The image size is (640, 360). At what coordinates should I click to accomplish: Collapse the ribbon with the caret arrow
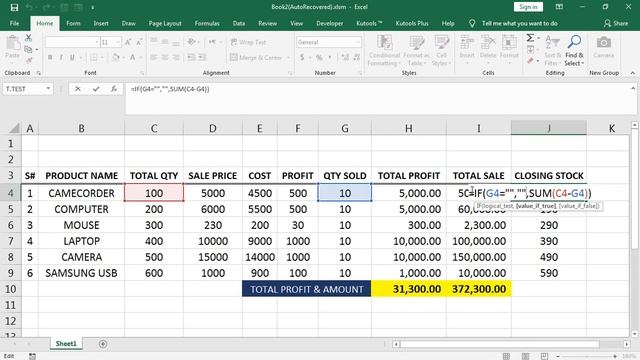coord(633,73)
